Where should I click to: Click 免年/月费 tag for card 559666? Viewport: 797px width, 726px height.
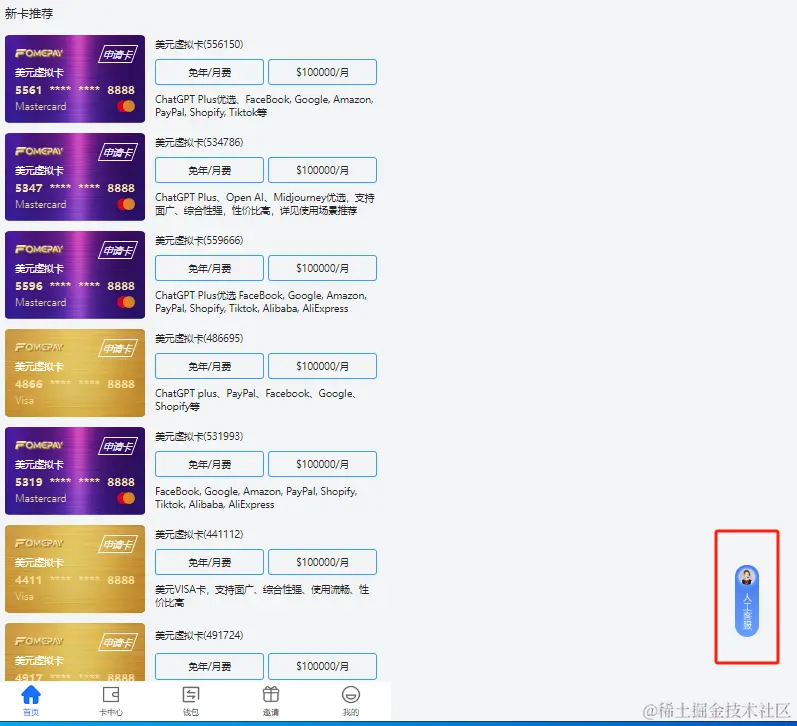[209, 268]
